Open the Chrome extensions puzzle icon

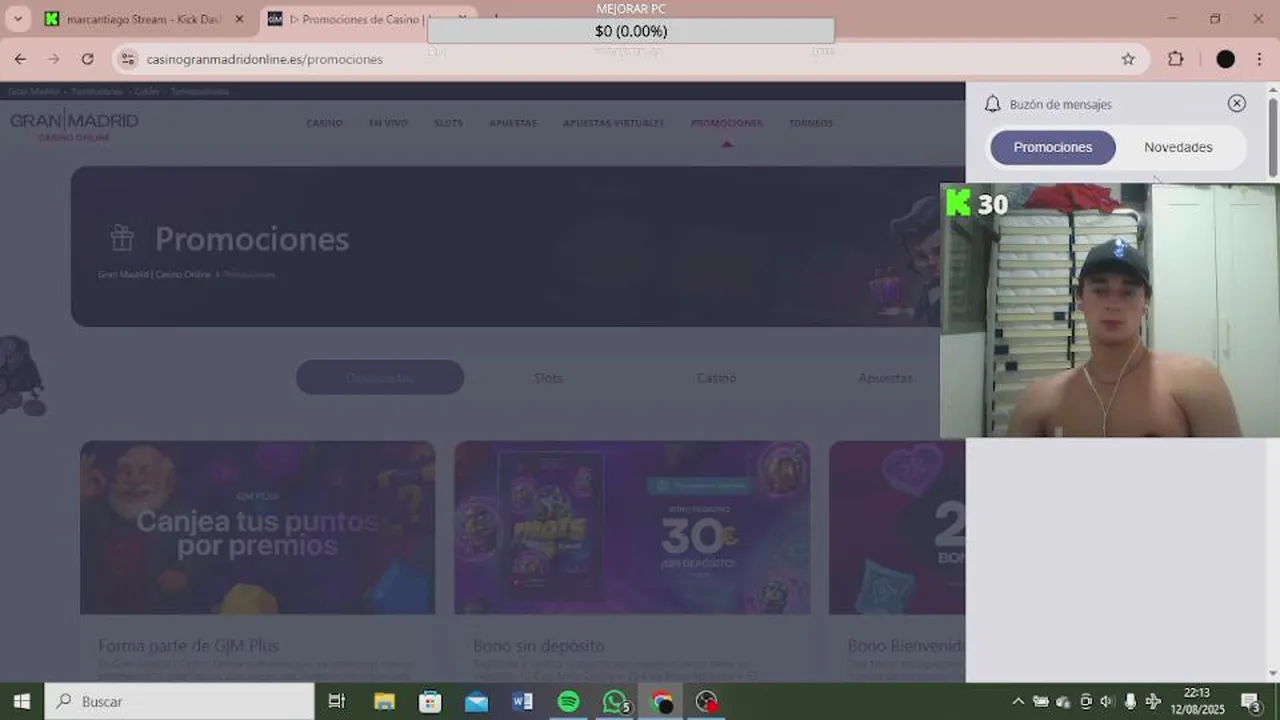(x=1176, y=59)
